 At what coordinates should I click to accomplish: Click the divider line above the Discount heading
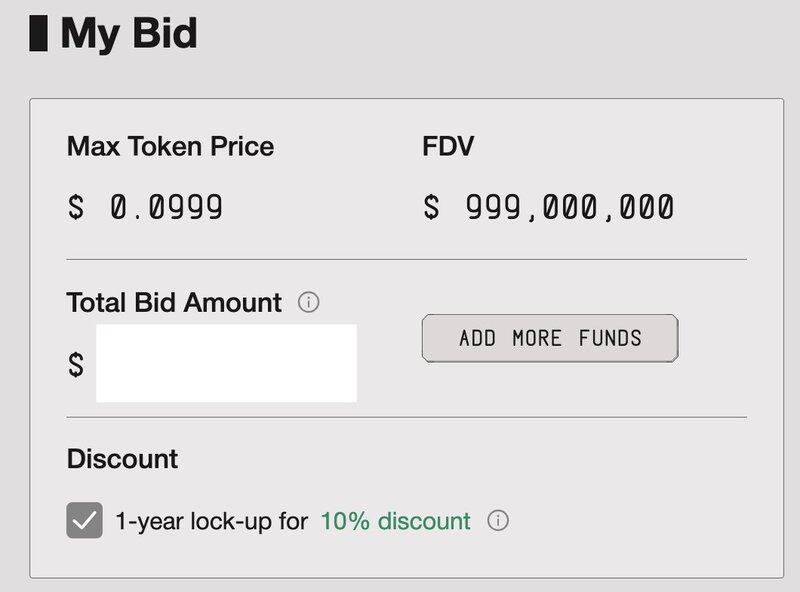(x=406, y=417)
